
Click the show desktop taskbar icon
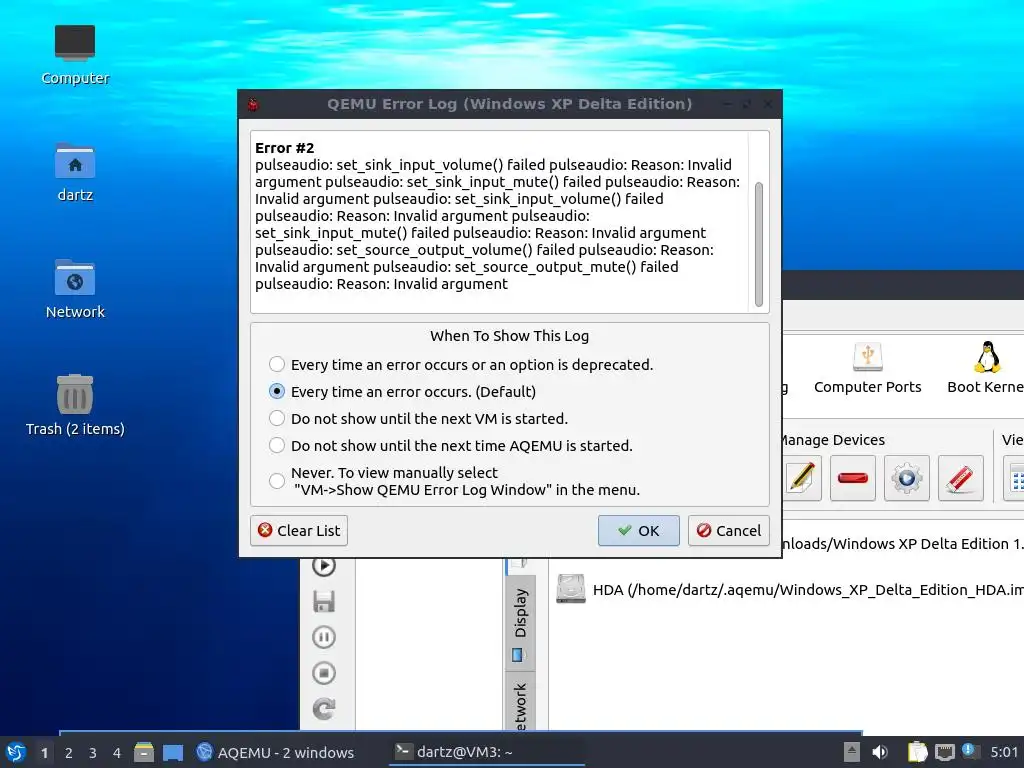[173, 752]
